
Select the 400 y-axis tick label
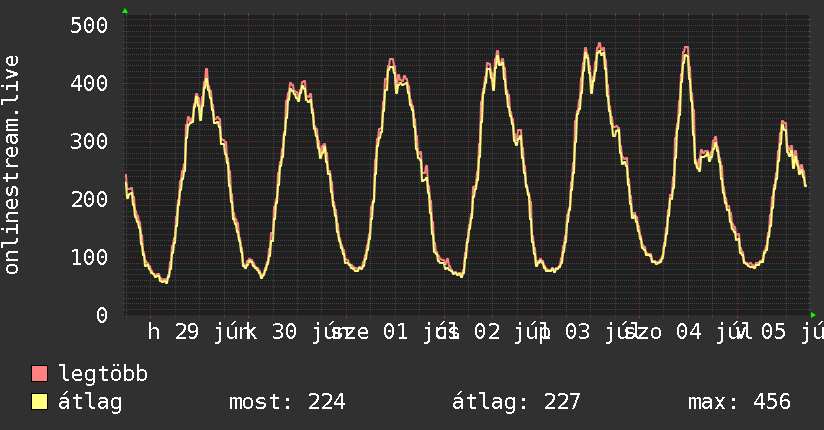[x=89, y=83]
